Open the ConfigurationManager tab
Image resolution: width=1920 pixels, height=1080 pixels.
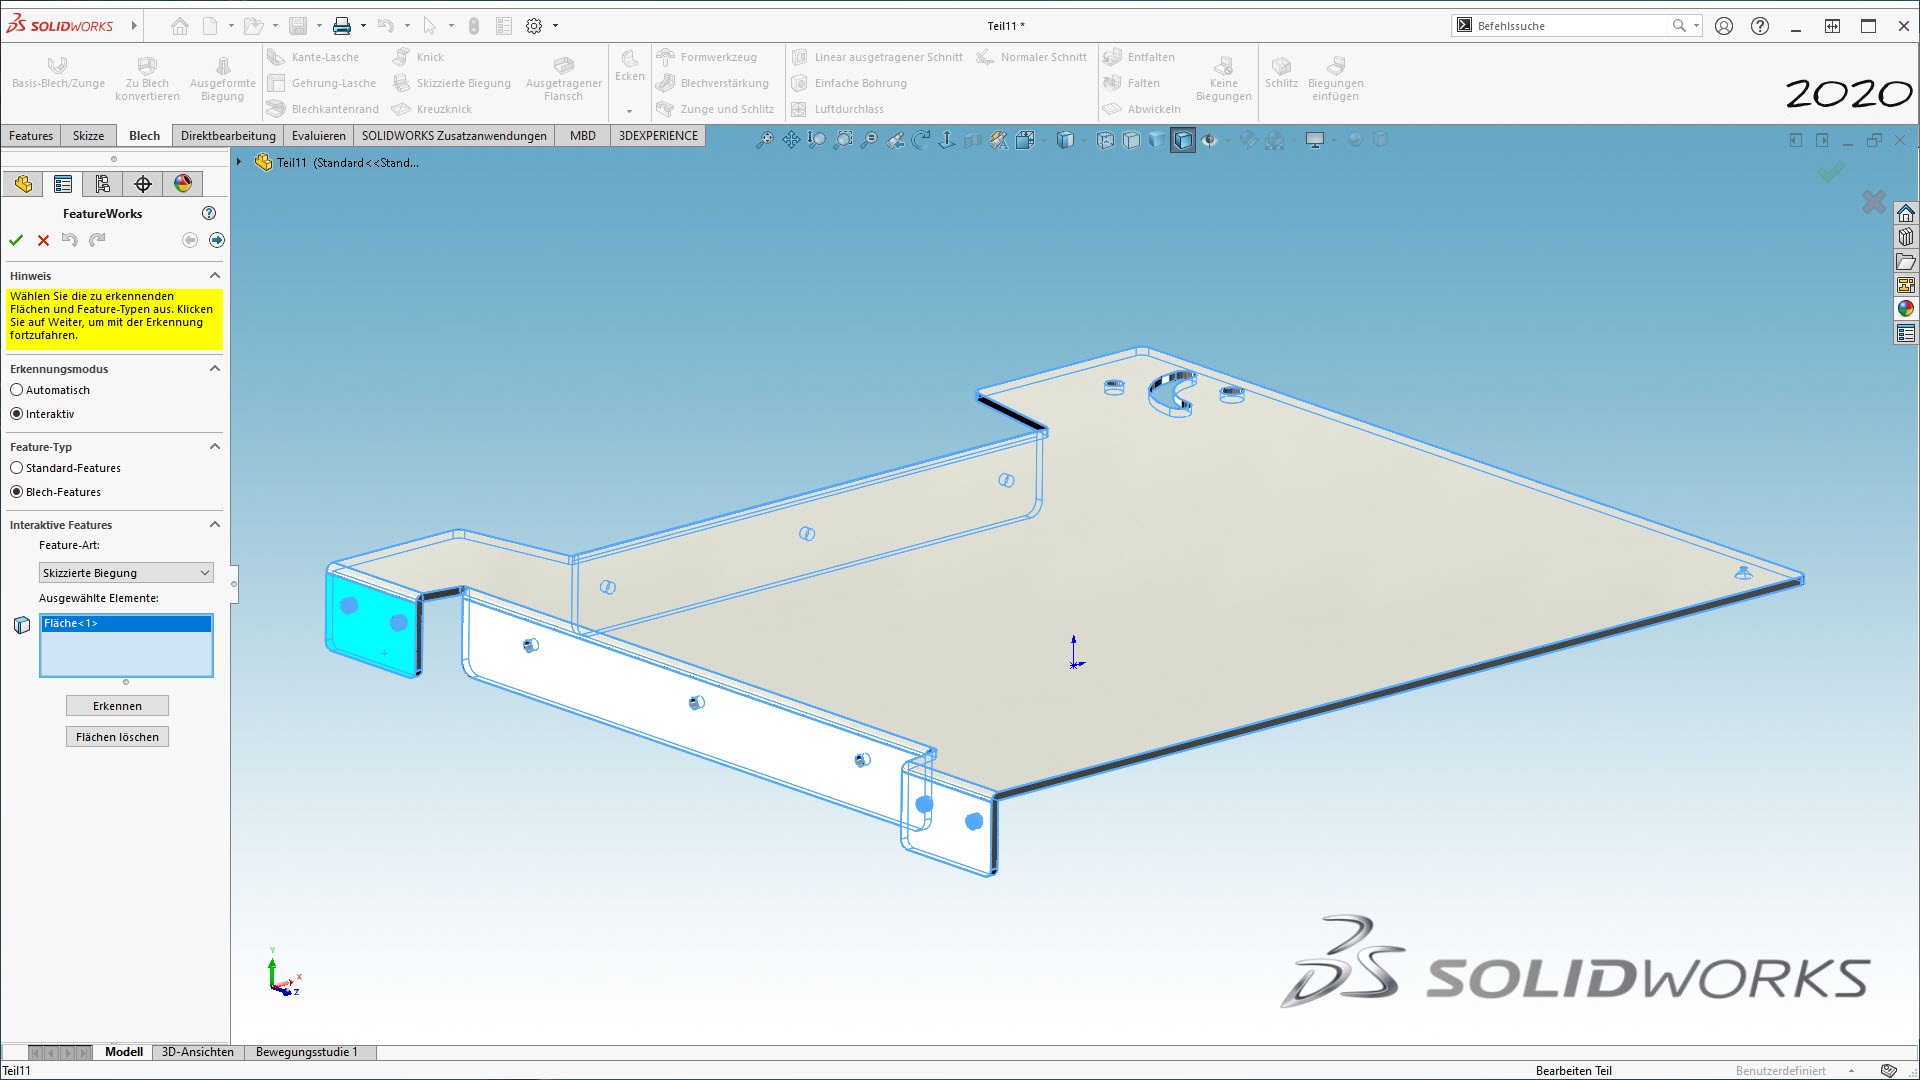pyautogui.click(x=103, y=184)
